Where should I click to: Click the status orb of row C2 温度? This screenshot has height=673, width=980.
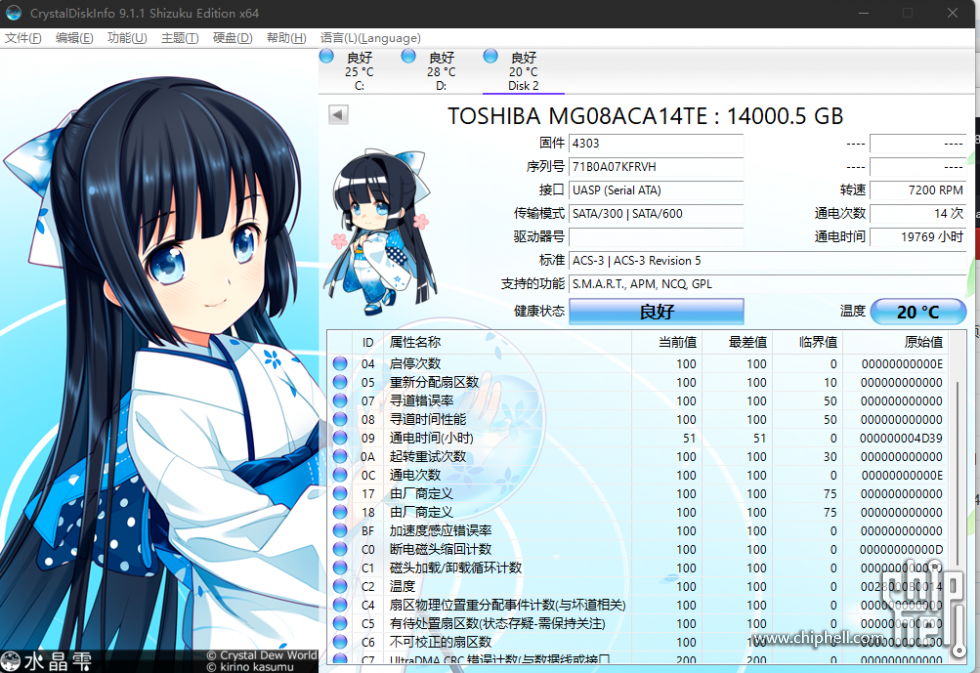tap(340, 586)
